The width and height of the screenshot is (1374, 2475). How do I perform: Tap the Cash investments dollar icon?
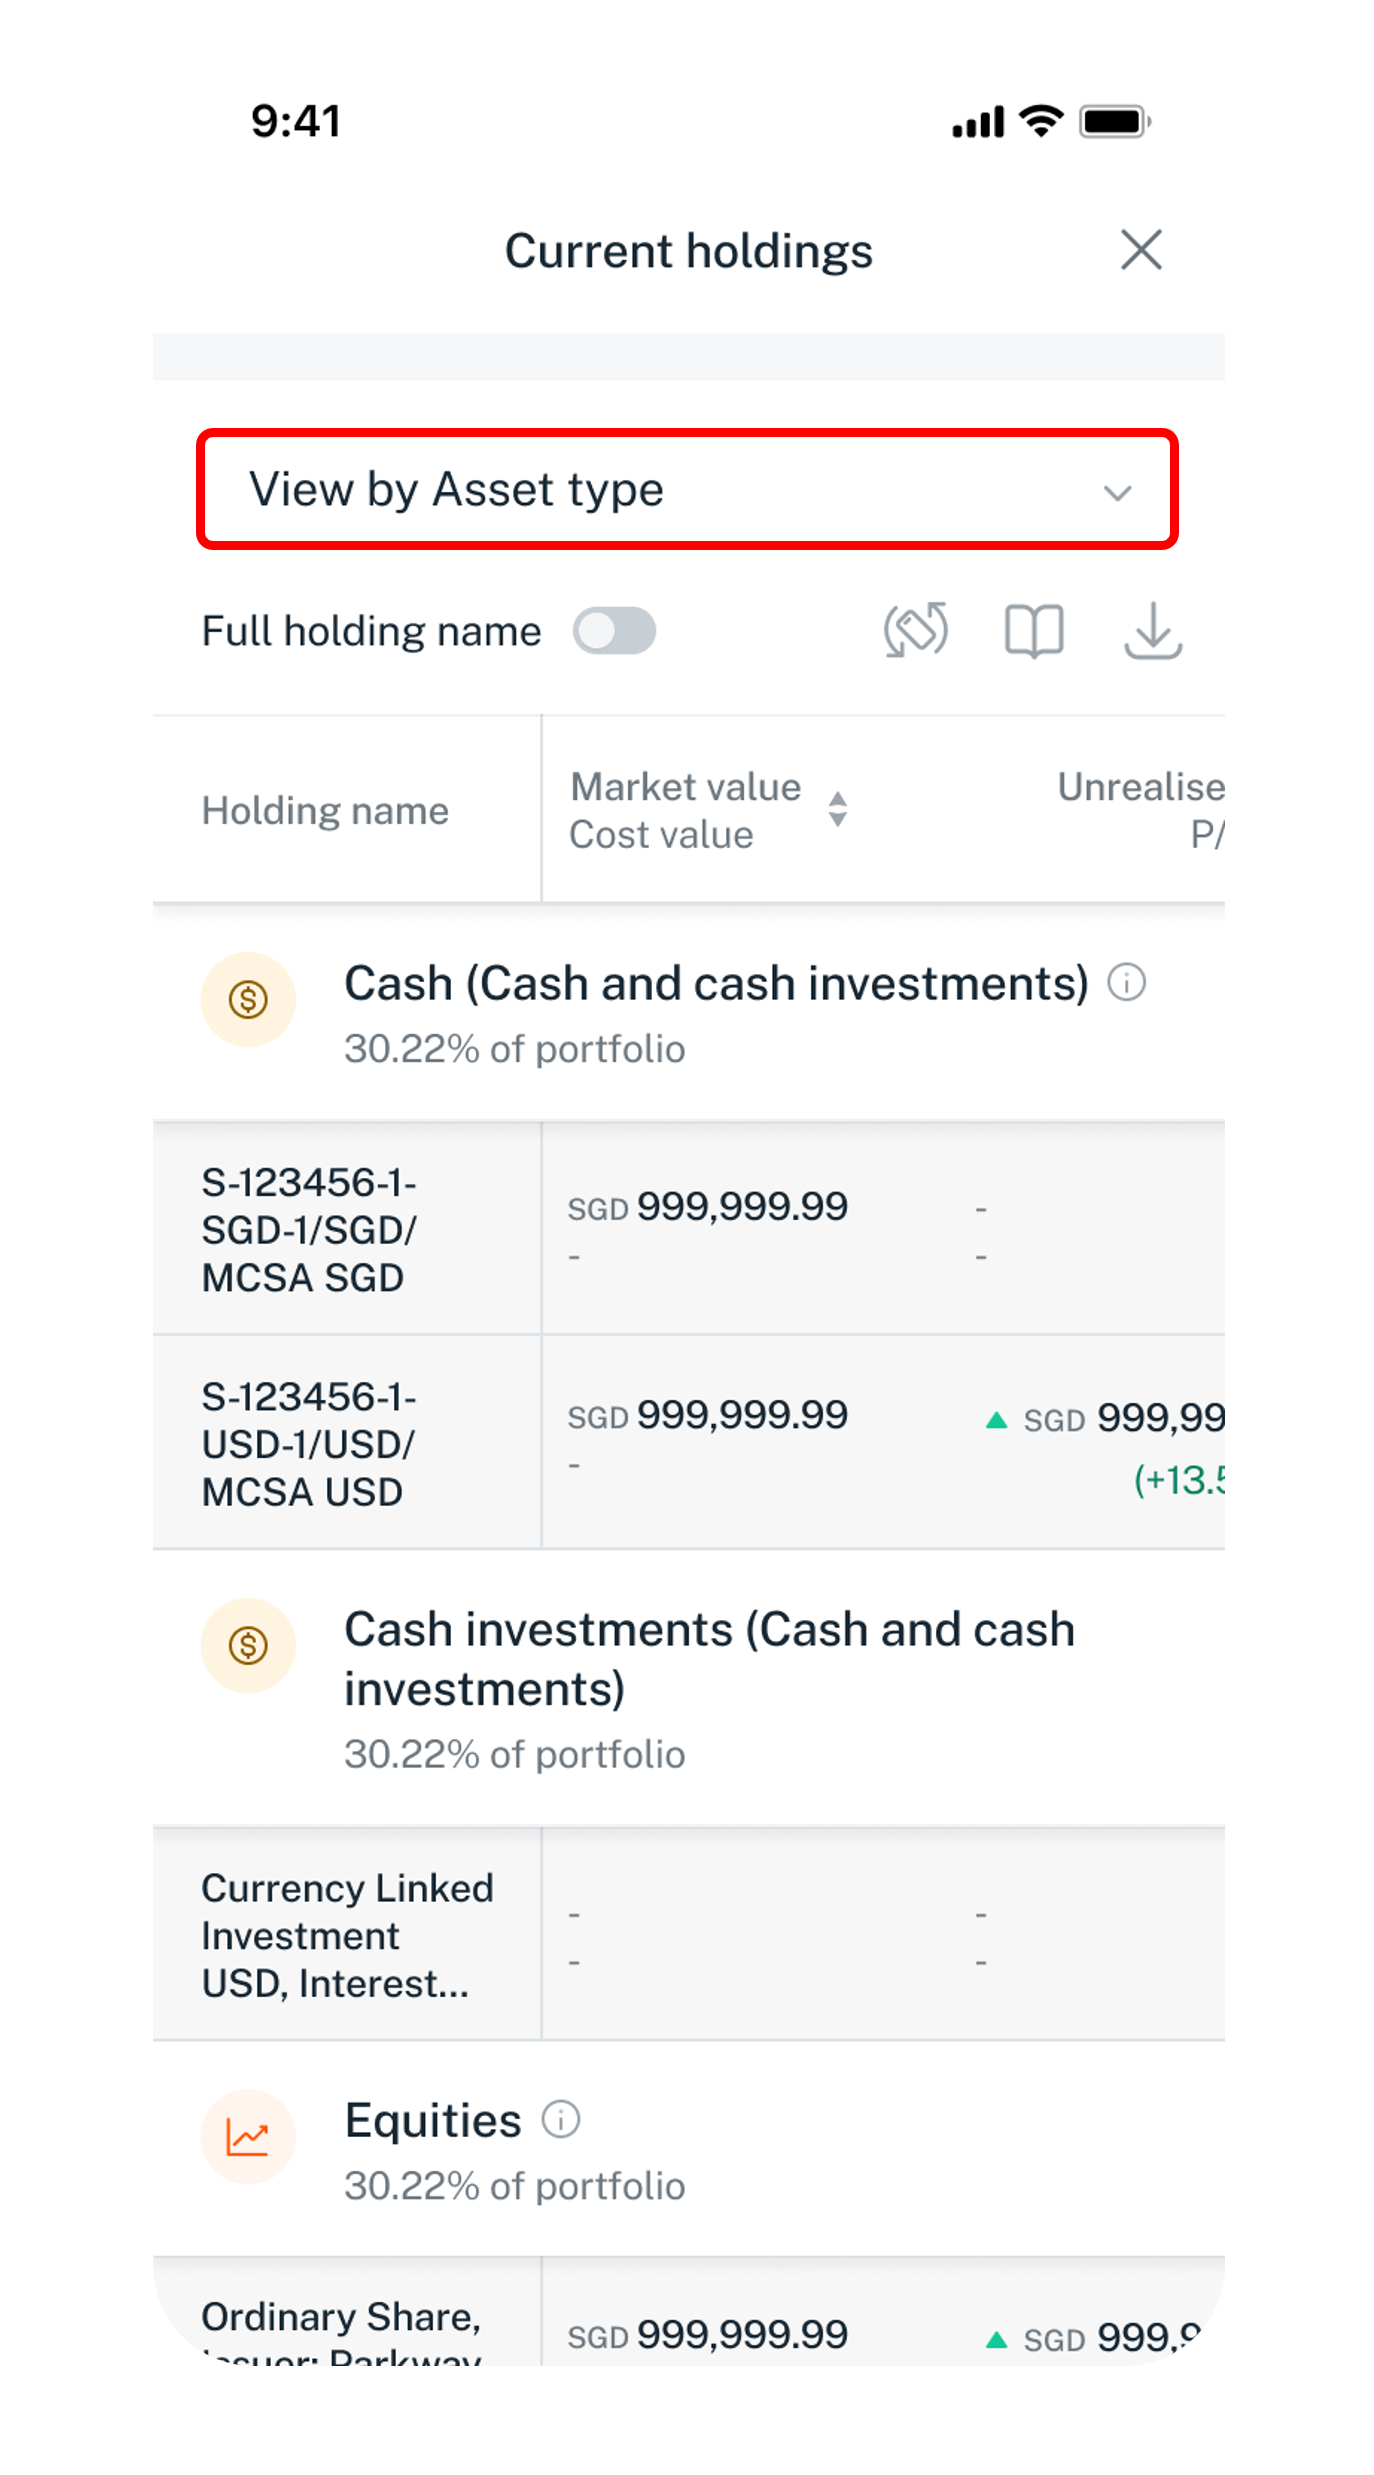coord(248,1645)
